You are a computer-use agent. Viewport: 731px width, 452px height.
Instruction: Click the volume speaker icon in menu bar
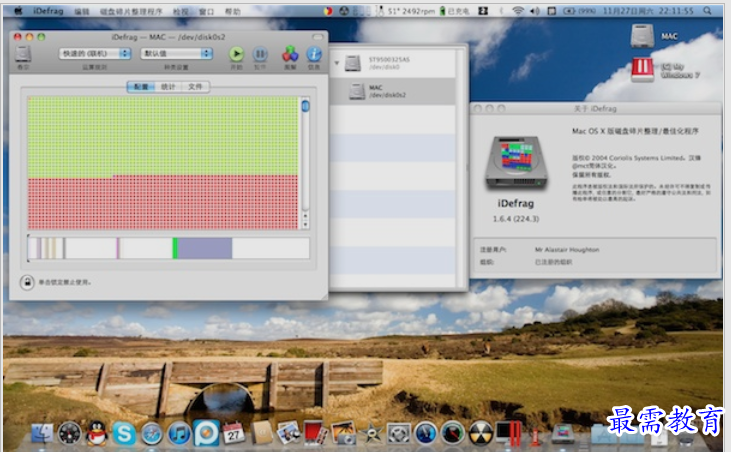[535, 10]
